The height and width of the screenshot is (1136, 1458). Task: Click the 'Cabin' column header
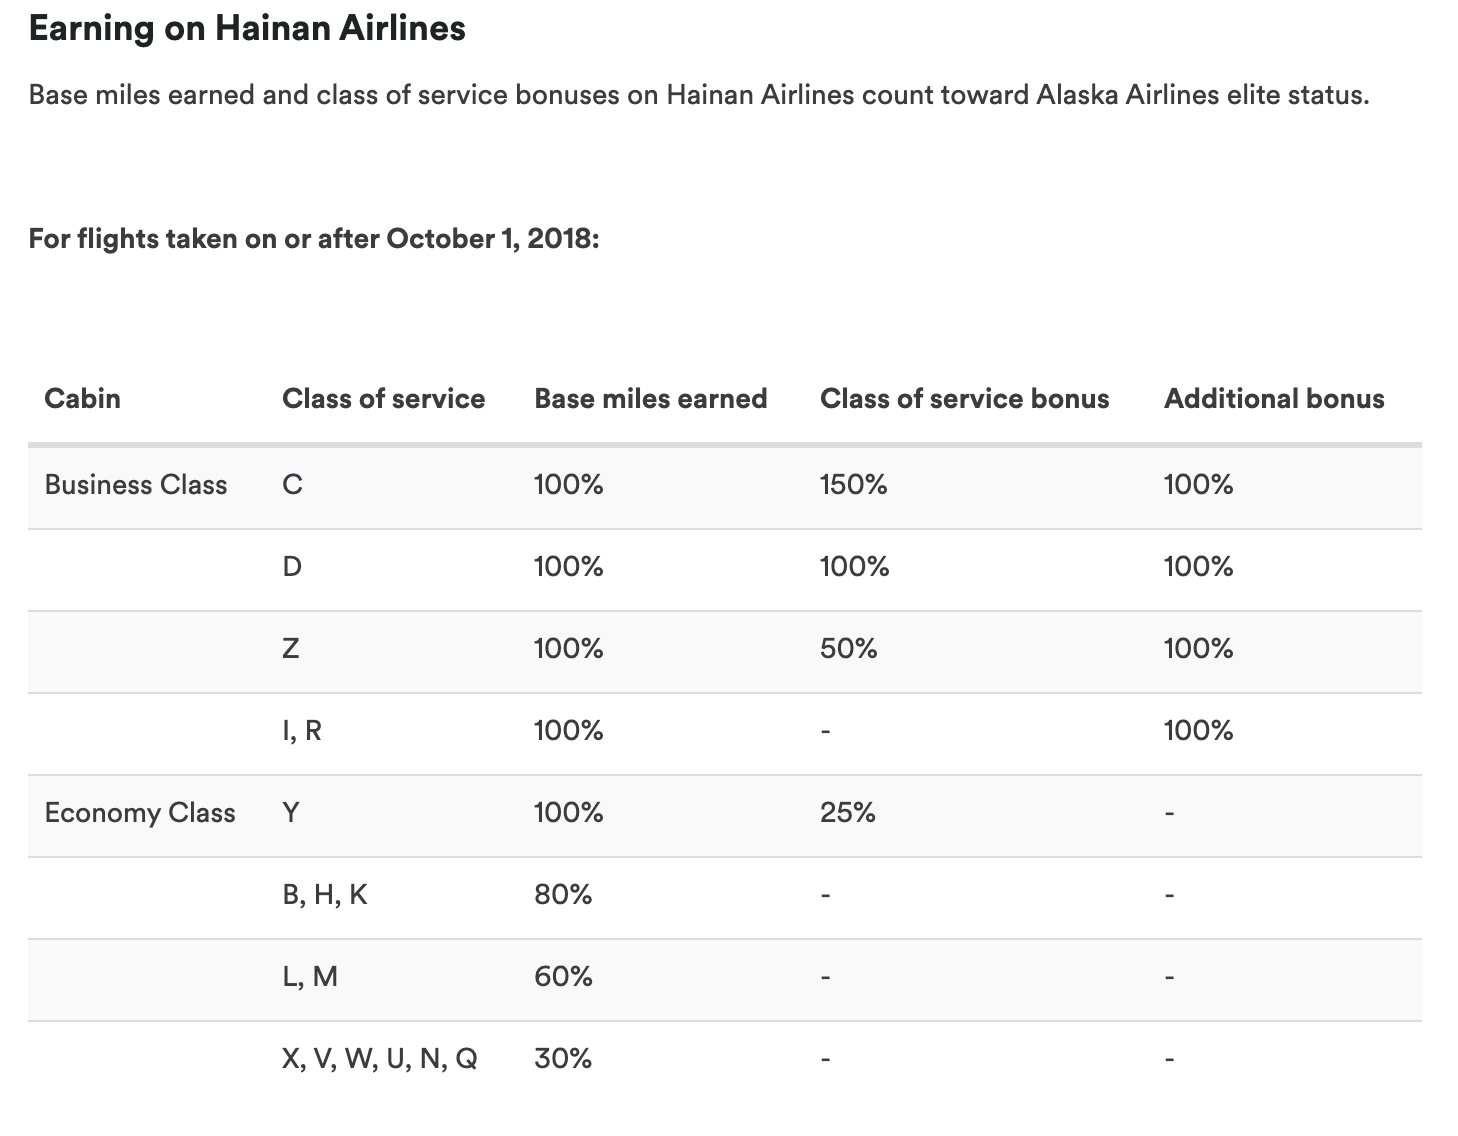82,399
